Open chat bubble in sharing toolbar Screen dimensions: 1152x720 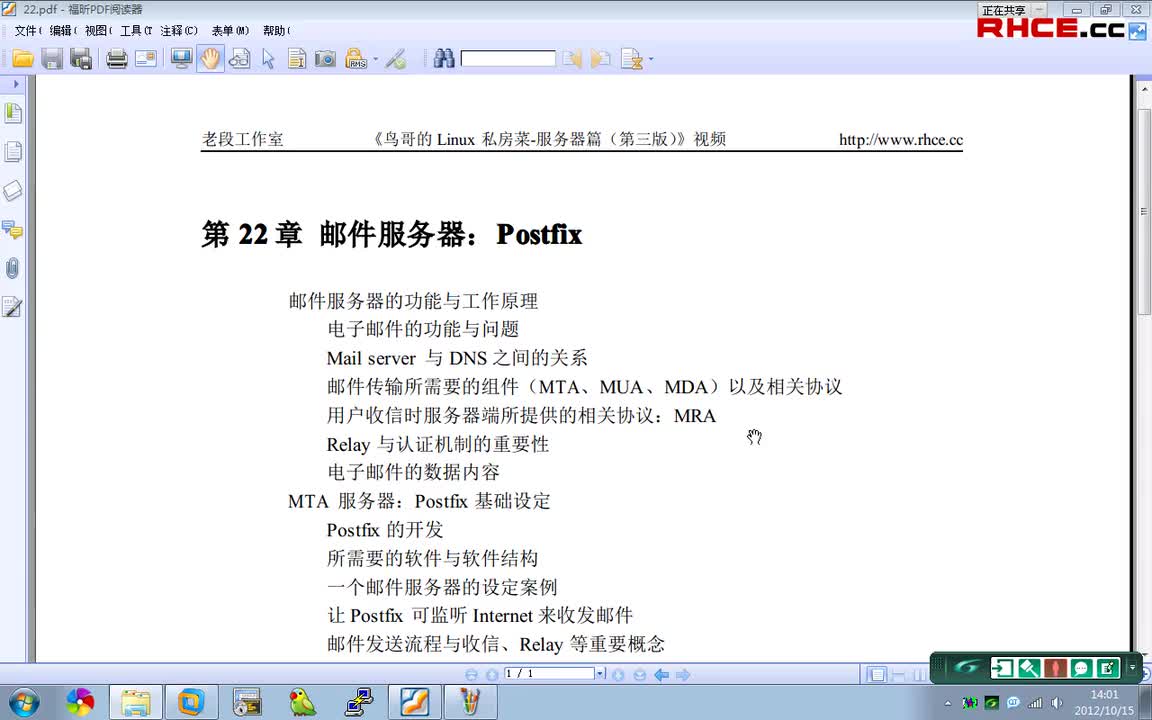pos(1081,668)
